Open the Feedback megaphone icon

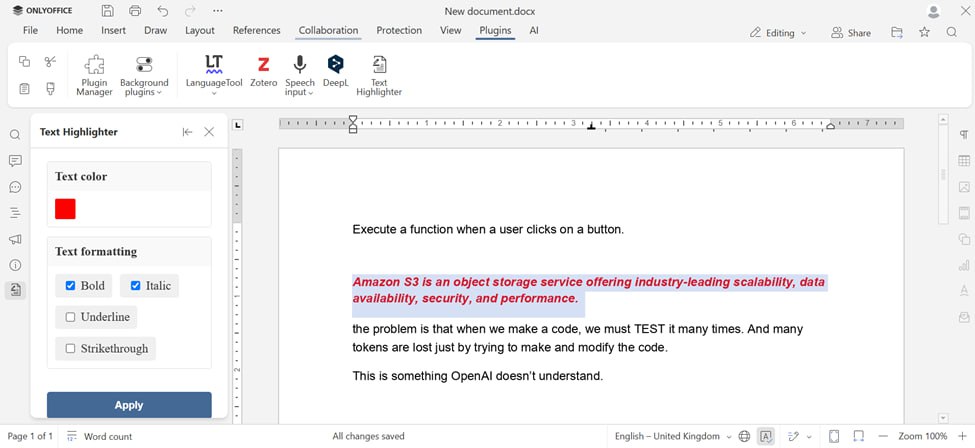click(x=16, y=239)
